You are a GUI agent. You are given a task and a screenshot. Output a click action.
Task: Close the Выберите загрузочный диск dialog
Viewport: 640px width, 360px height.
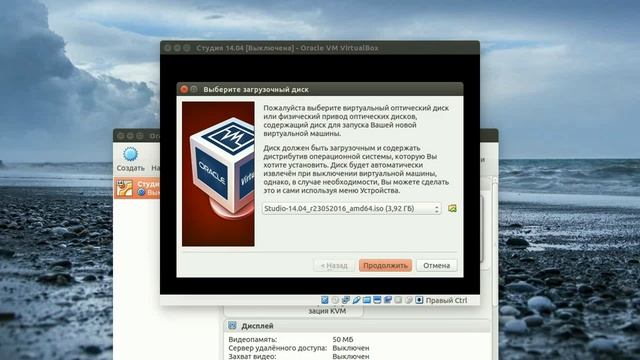coord(184,89)
